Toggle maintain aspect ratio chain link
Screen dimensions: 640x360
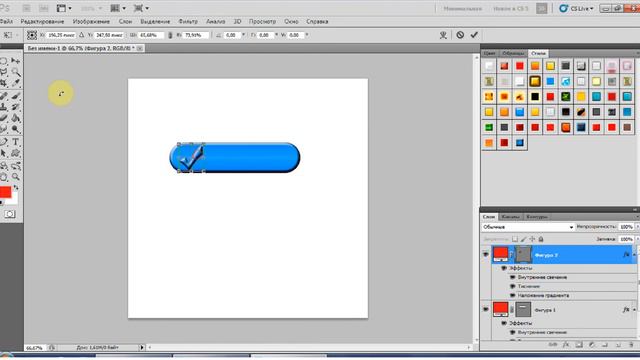click(x=170, y=35)
